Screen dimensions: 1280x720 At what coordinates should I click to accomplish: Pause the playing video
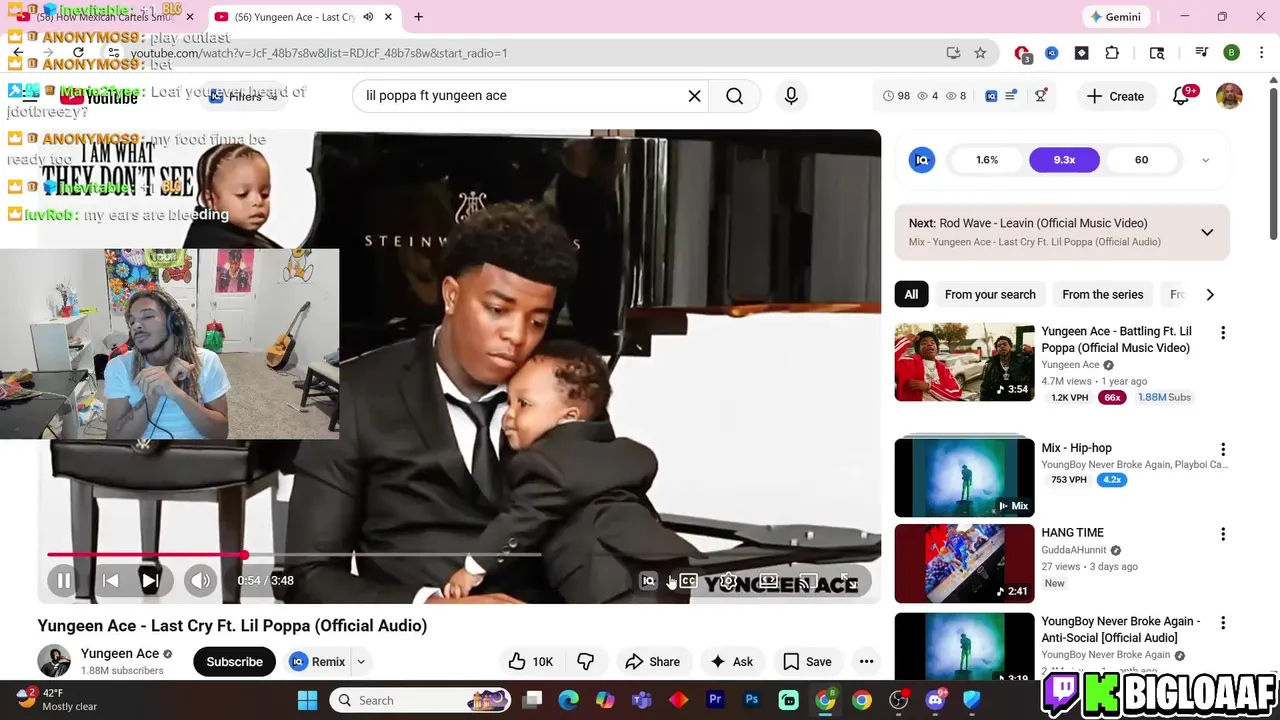click(x=63, y=580)
